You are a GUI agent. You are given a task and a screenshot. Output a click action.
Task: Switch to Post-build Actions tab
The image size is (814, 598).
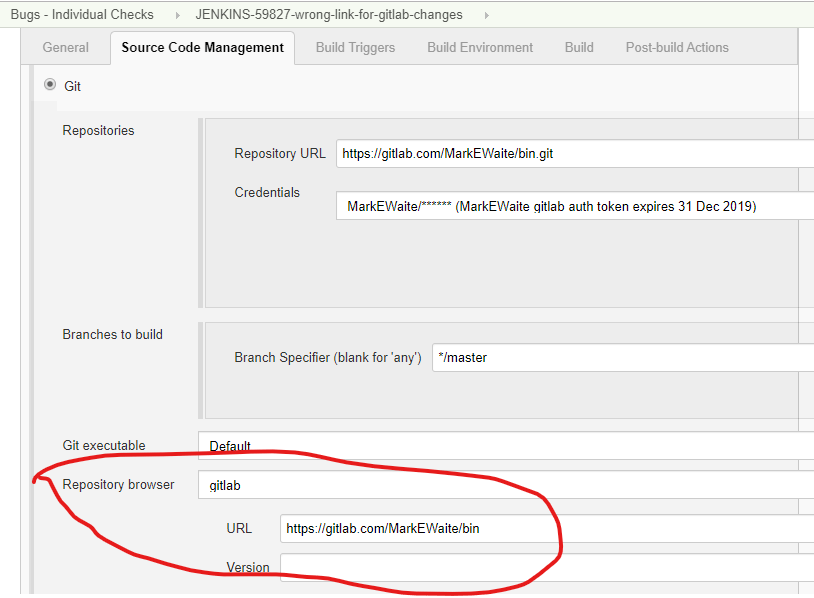677,47
